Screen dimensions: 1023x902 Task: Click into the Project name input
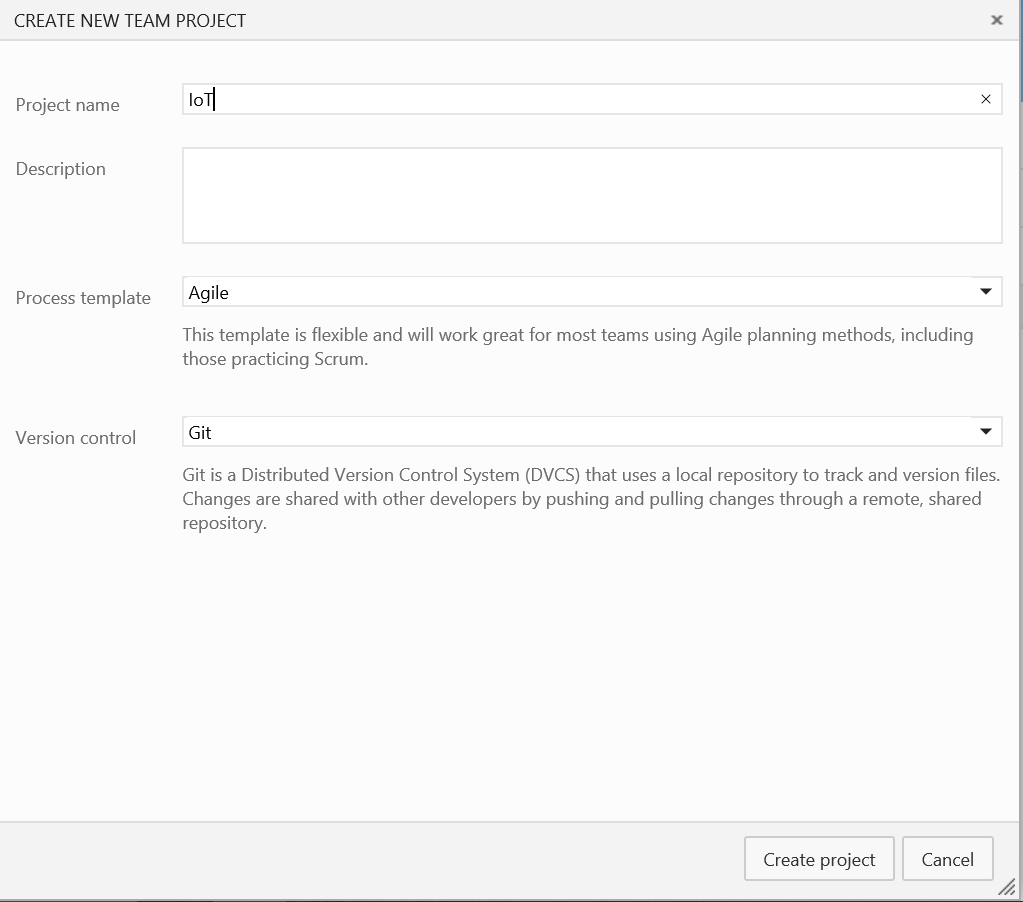(x=580, y=99)
